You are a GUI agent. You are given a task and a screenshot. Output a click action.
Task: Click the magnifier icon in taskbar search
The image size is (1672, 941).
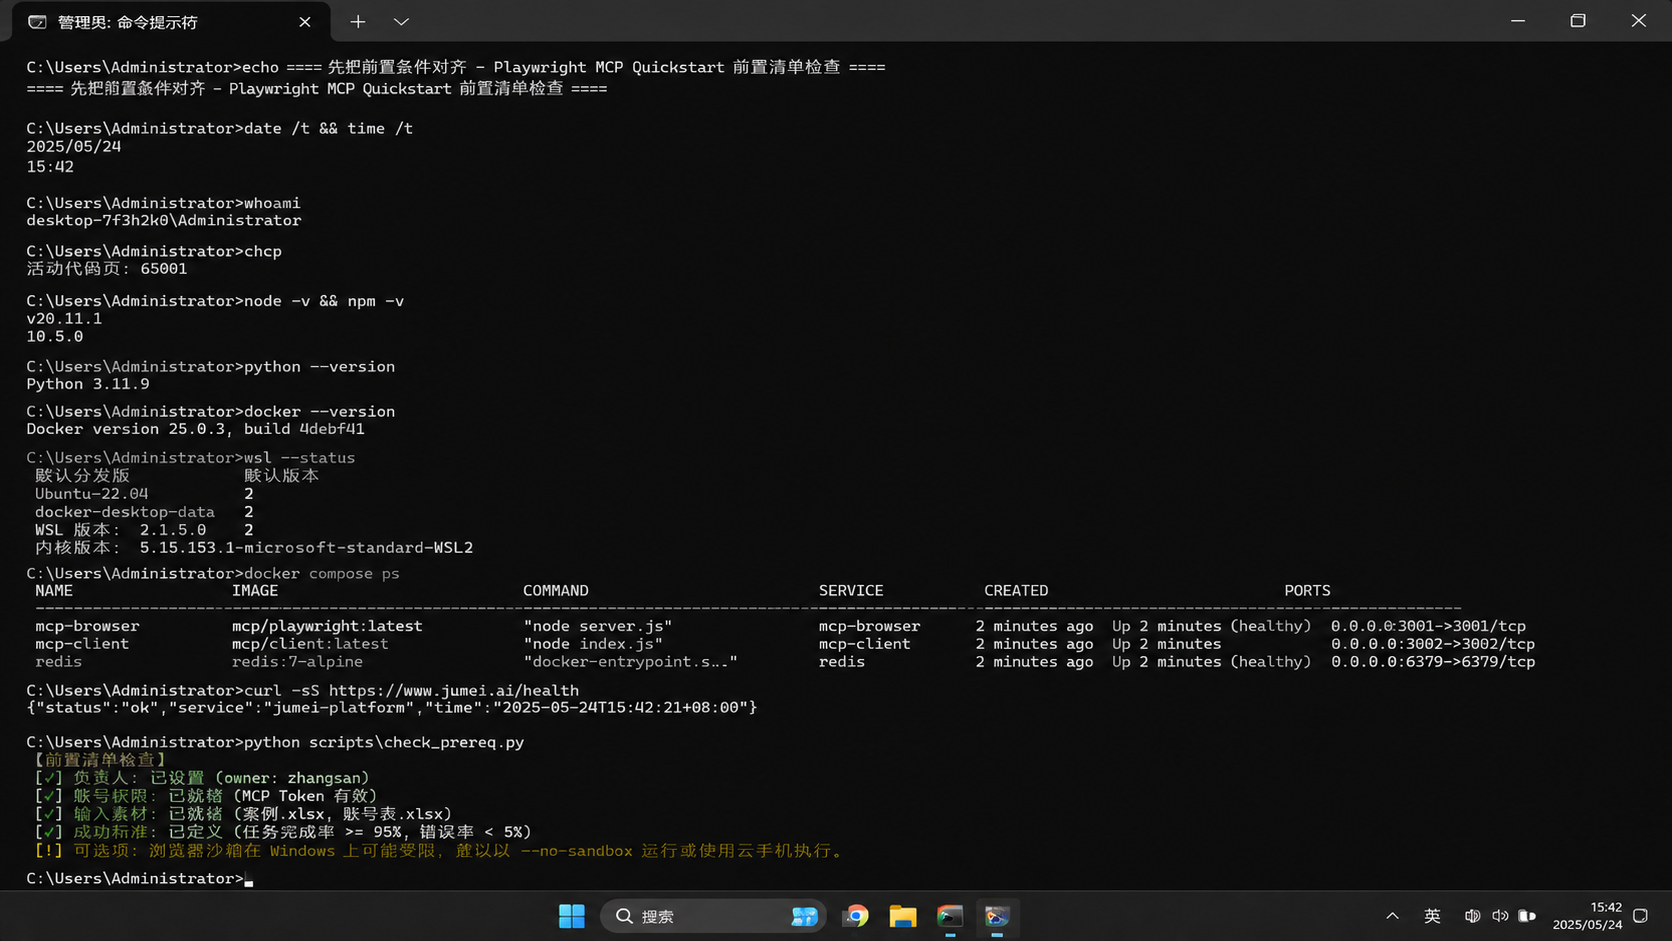point(624,916)
